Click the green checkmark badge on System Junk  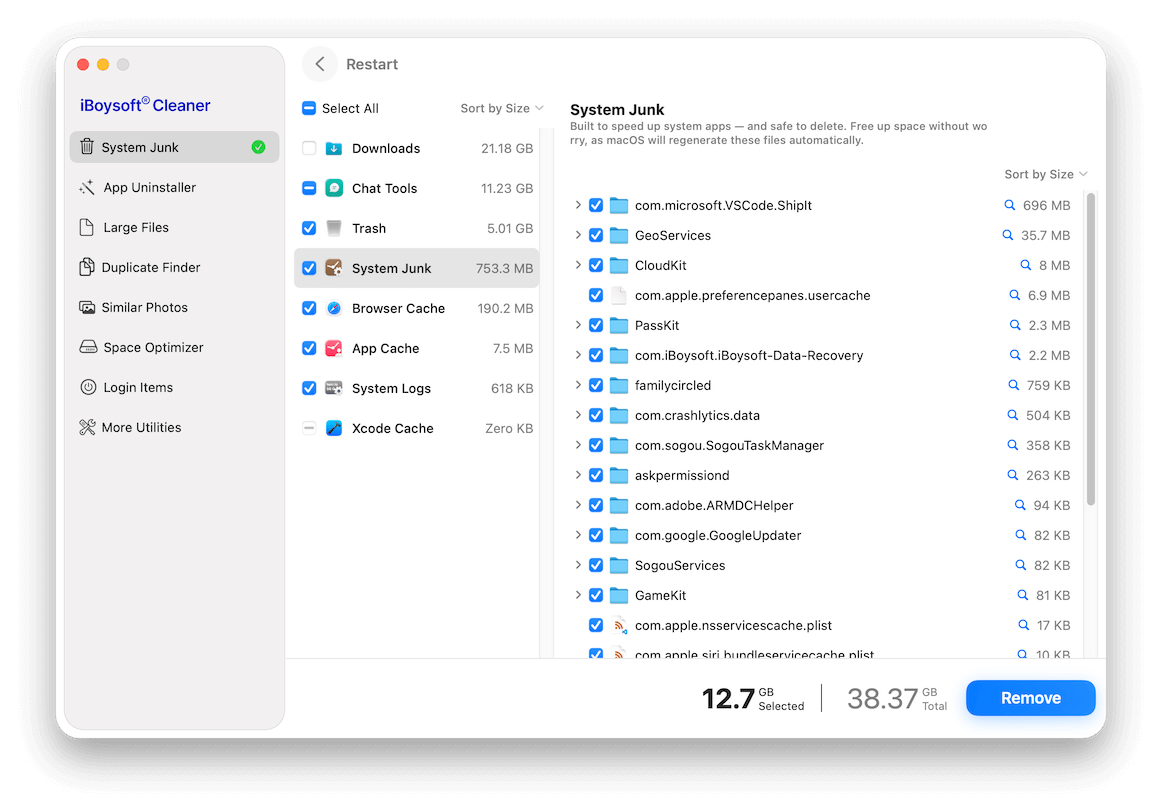259,146
